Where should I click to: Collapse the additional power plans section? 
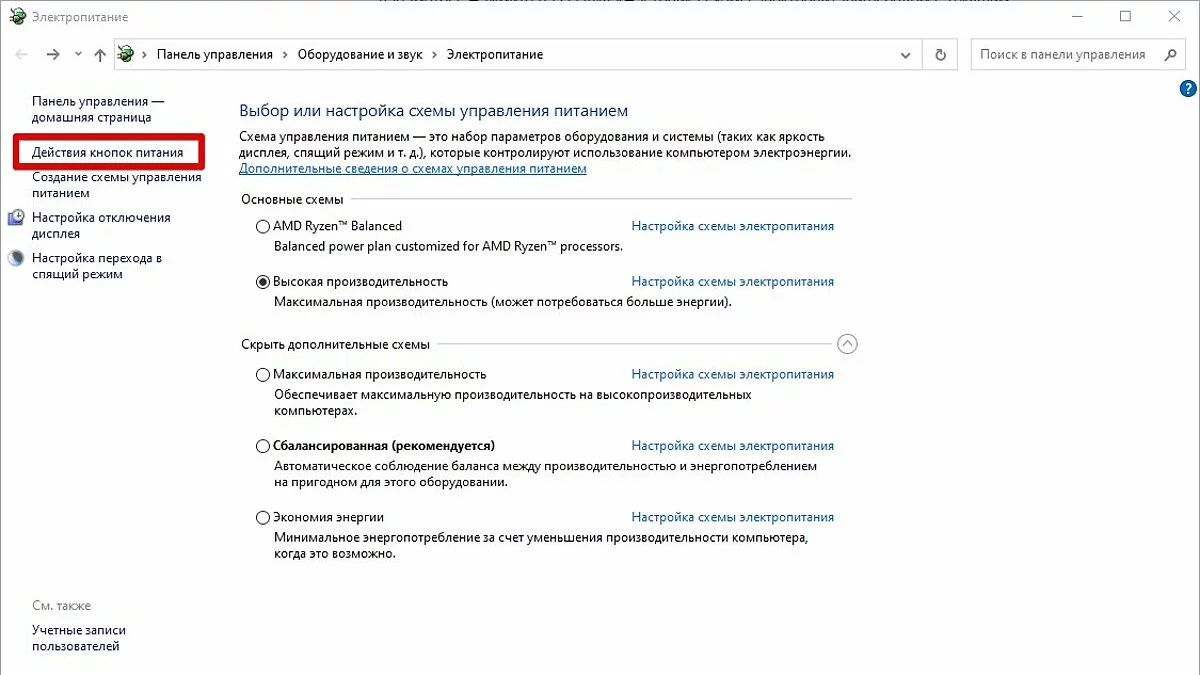[847, 344]
